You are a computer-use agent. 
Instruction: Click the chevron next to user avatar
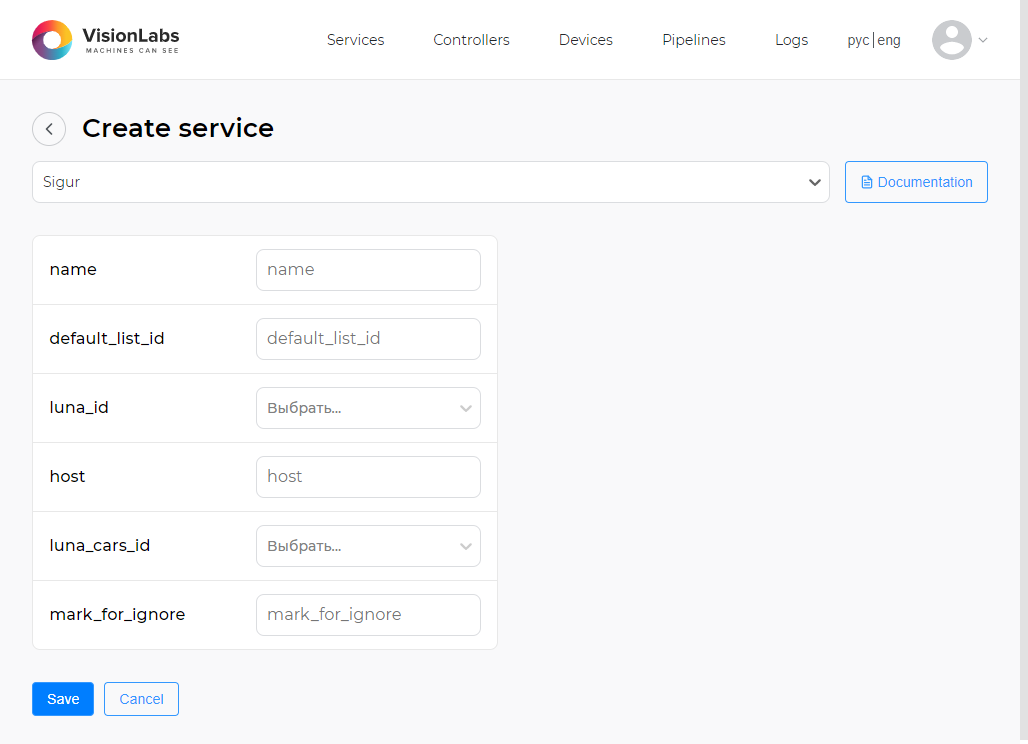coord(983,41)
